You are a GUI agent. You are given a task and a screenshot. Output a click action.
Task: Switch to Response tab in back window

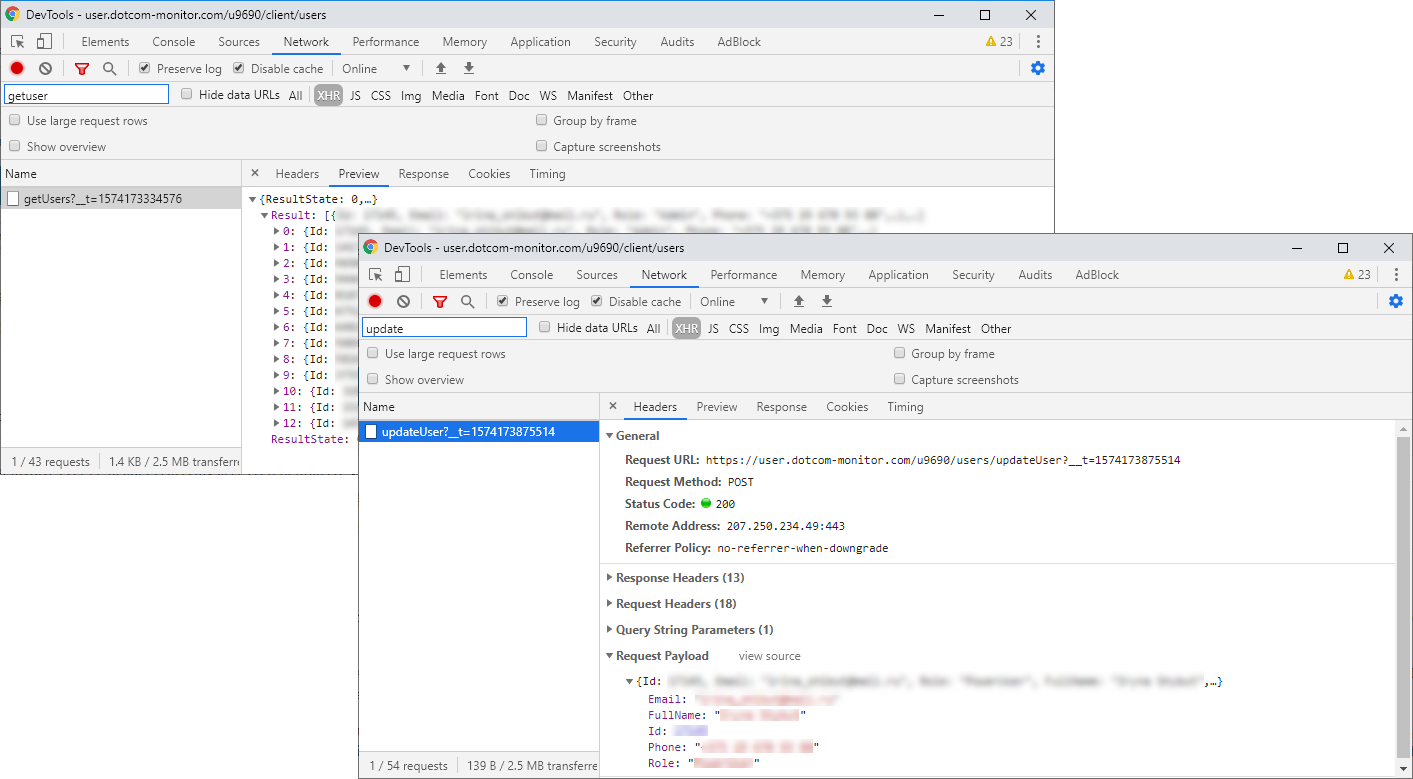[424, 173]
